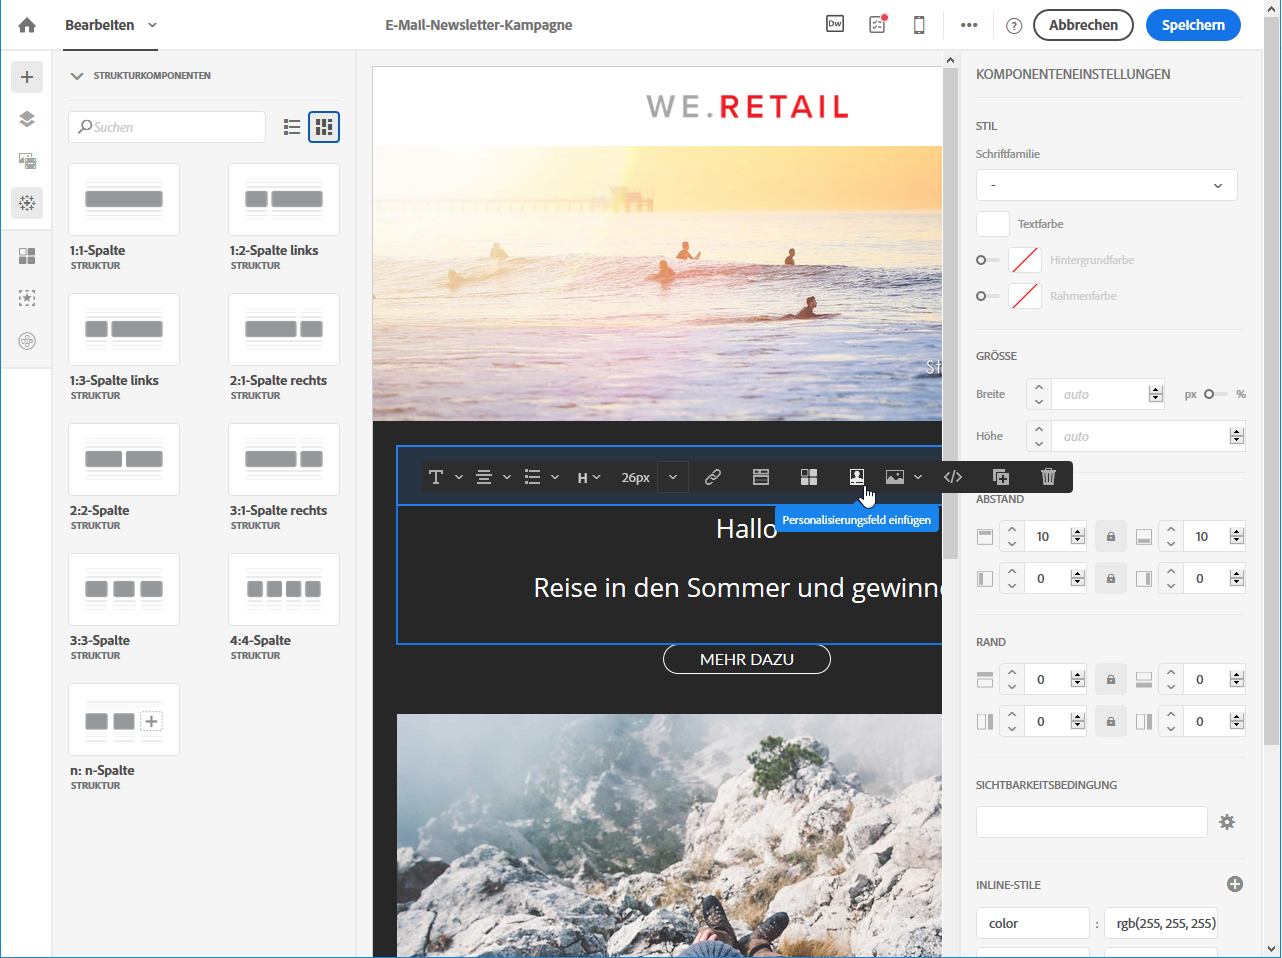Delete the selected component with trash icon

[x=1048, y=477]
